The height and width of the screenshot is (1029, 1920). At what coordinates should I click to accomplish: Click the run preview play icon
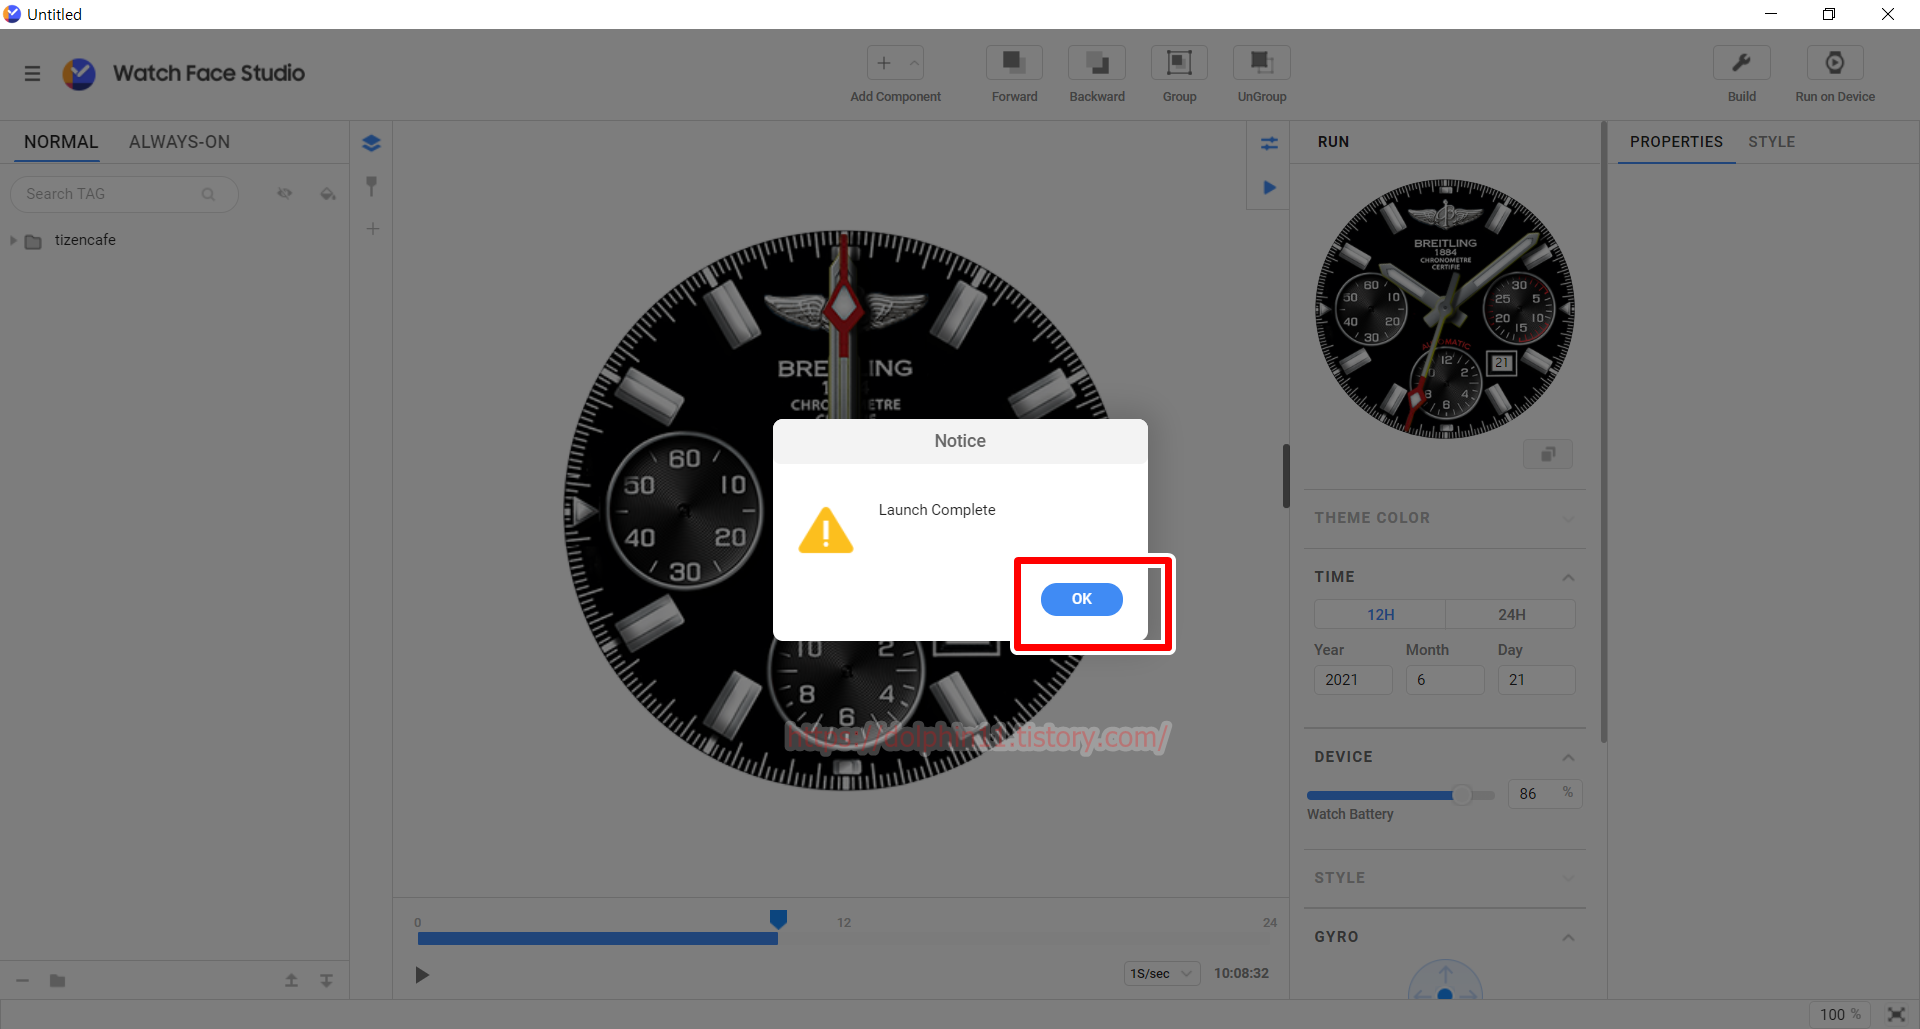coord(1269,187)
